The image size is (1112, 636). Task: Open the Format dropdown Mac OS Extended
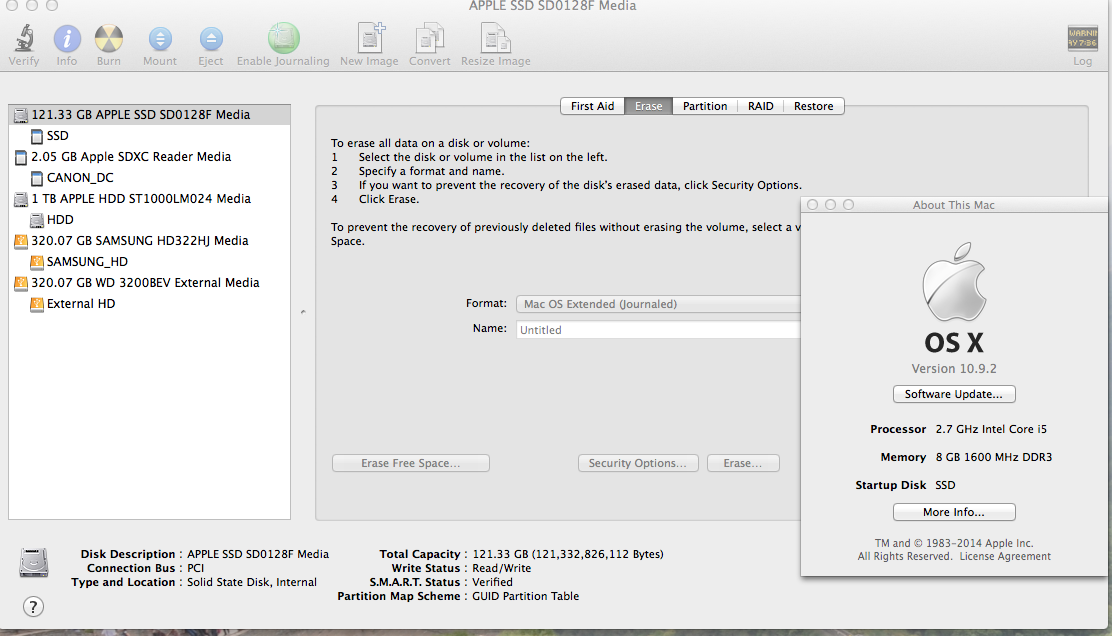[658, 304]
